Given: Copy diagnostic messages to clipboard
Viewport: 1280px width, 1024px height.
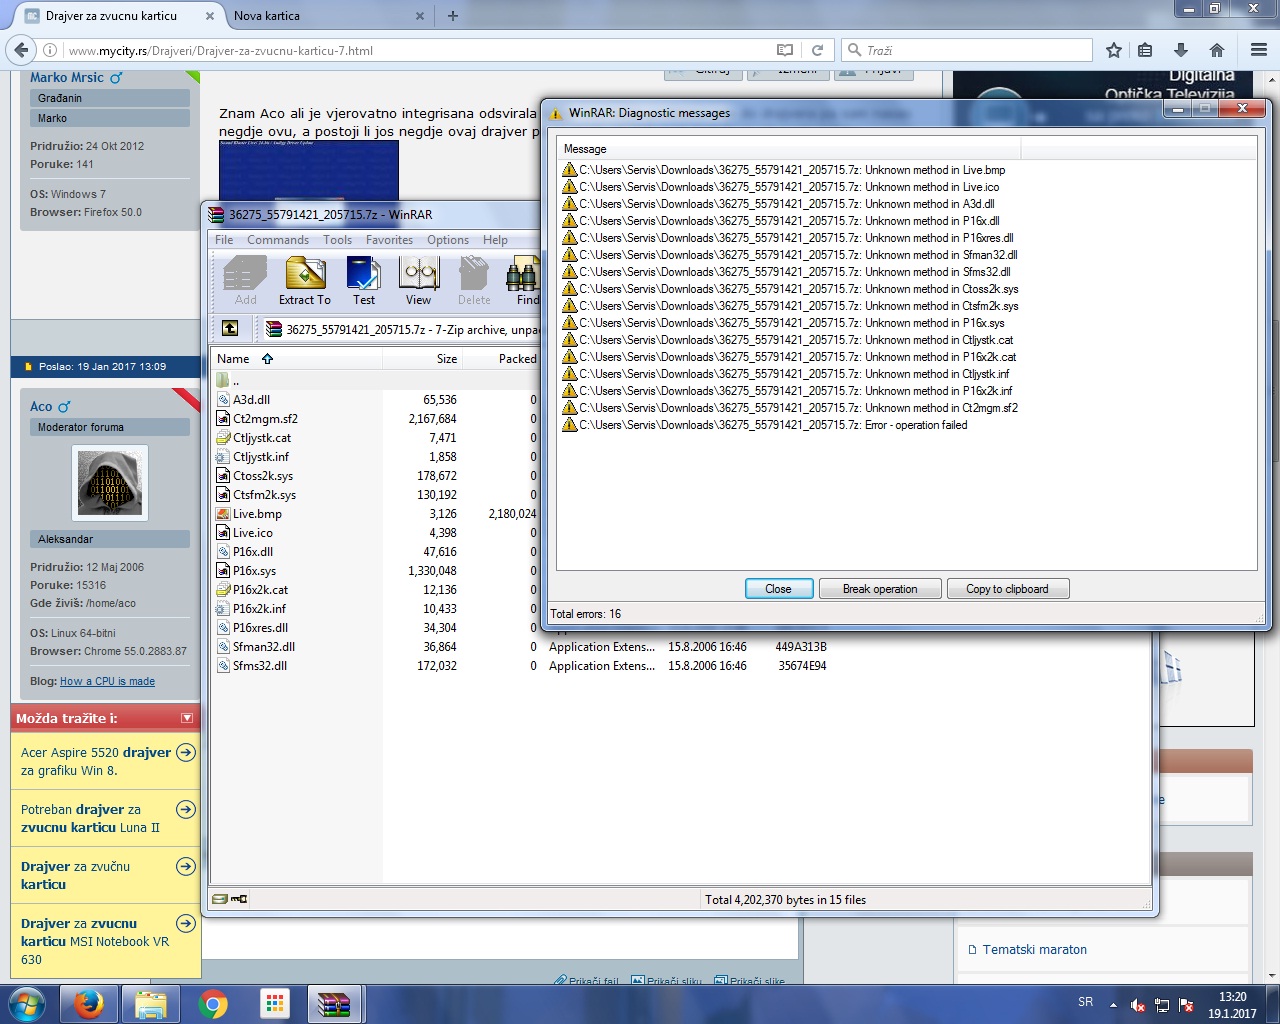Looking at the screenshot, I should 1007,589.
